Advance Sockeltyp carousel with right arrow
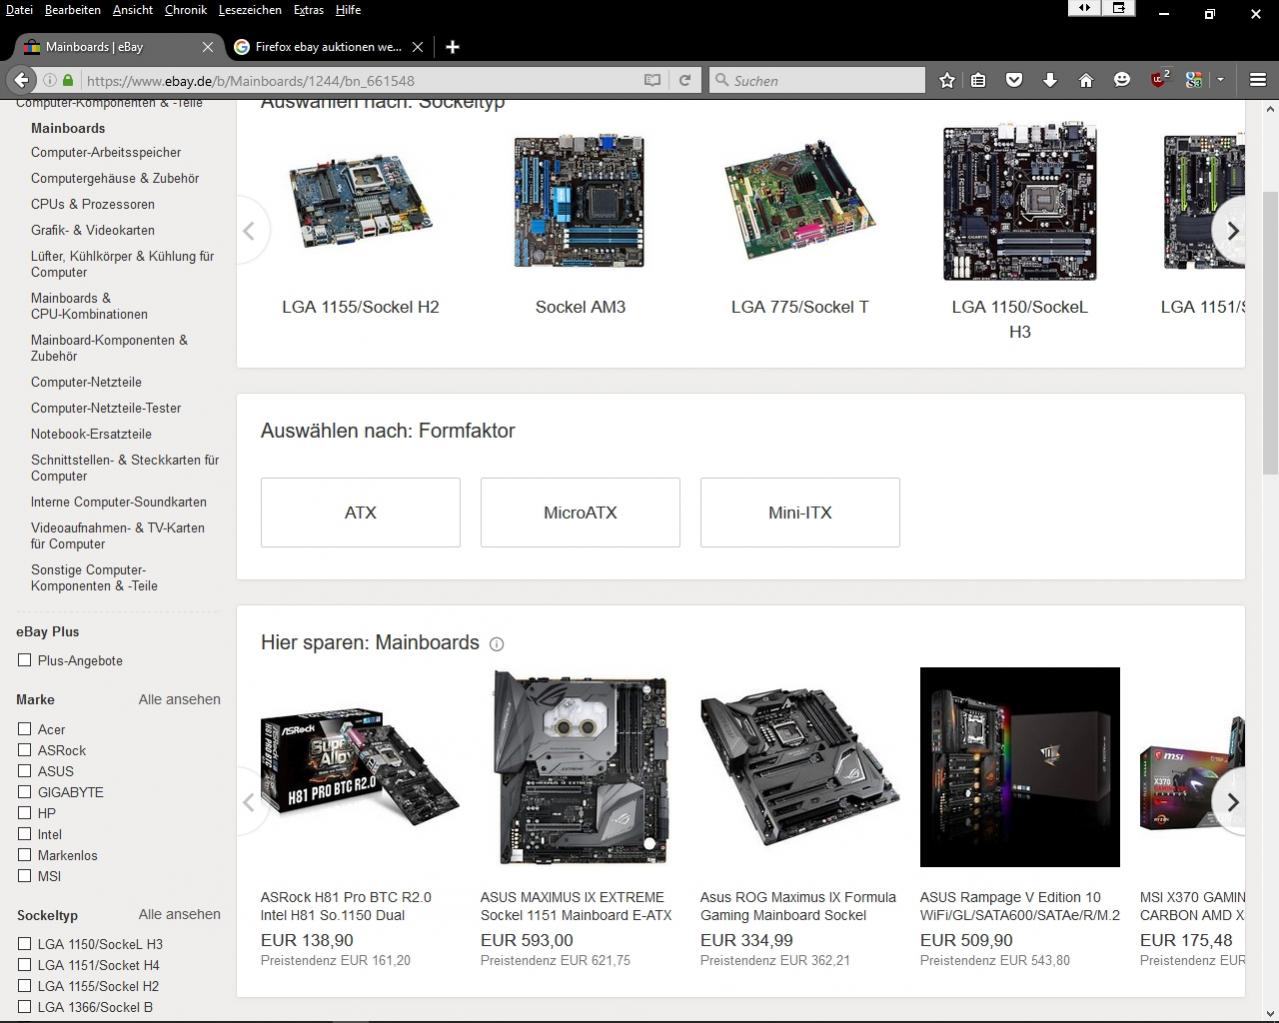Viewport: 1279px width, 1023px height. [x=1232, y=231]
